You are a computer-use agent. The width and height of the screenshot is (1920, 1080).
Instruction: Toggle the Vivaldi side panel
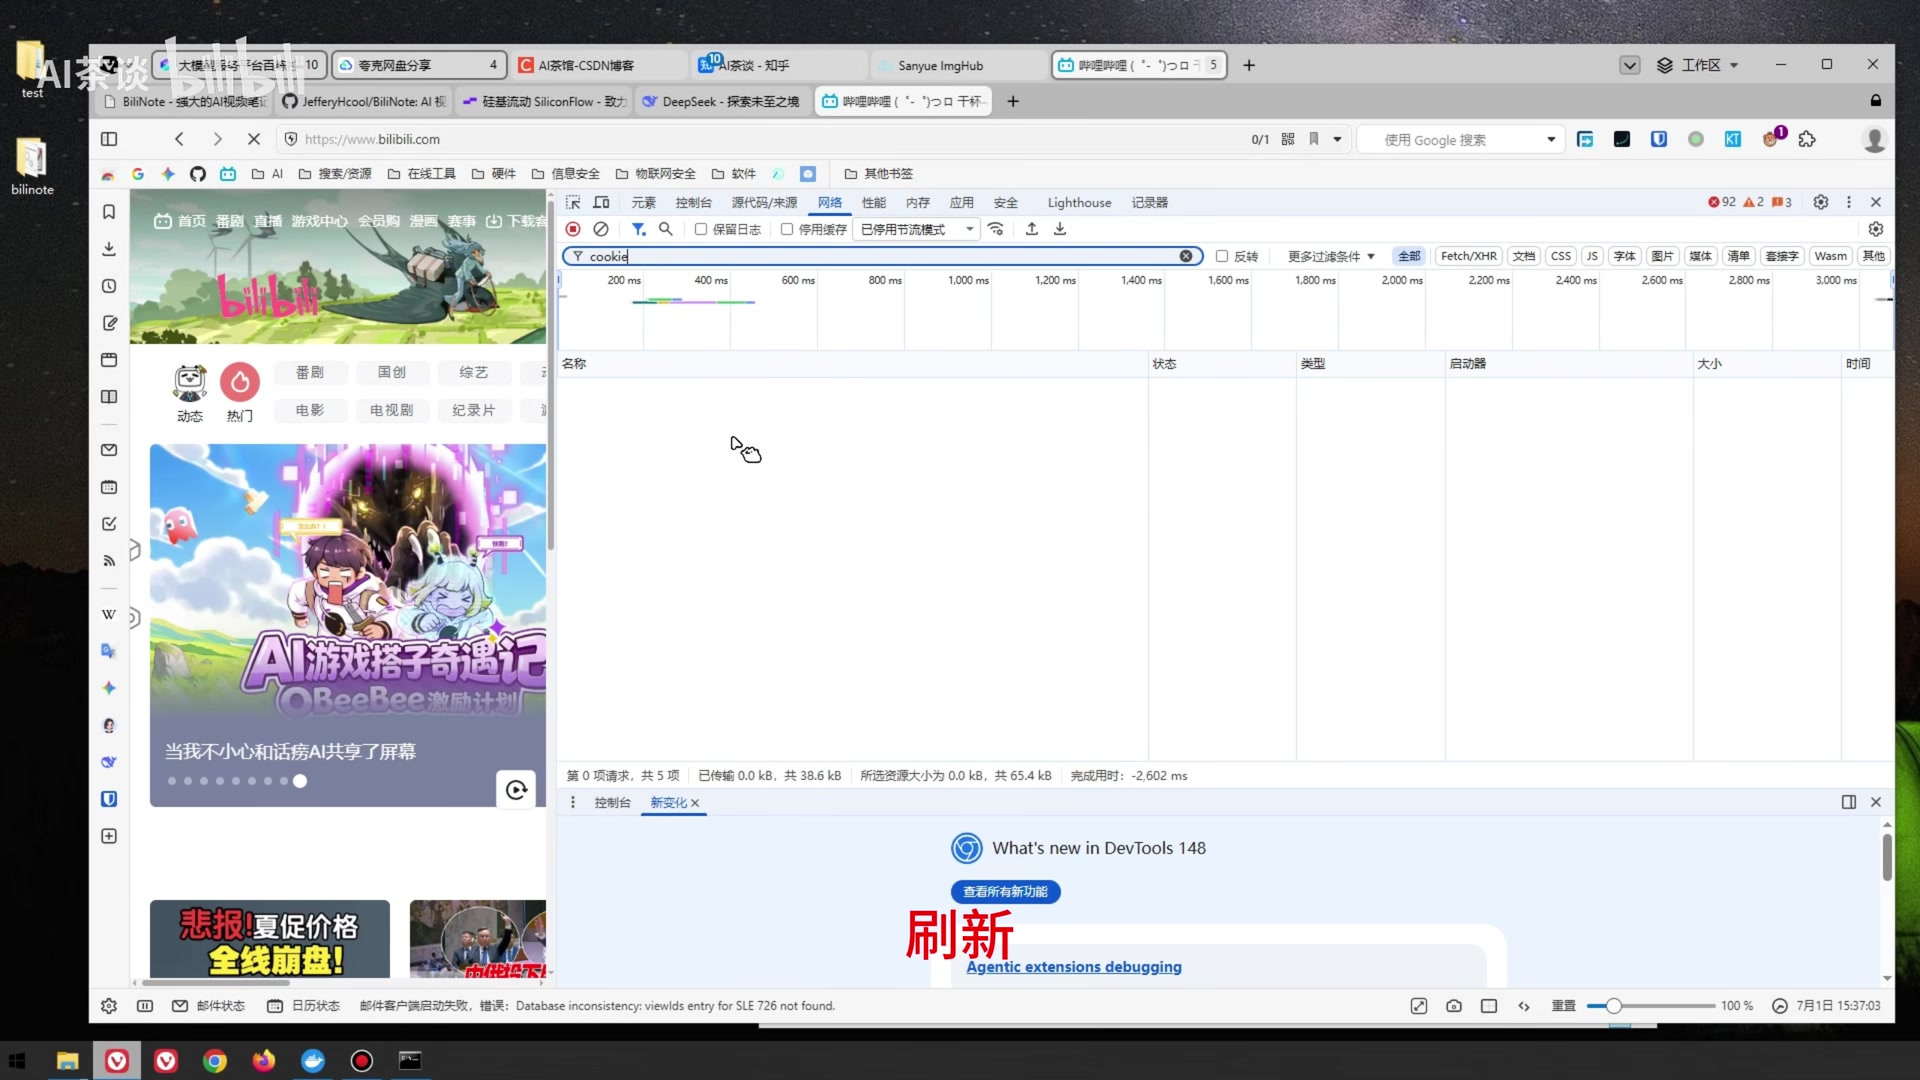[x=109, y=139]
